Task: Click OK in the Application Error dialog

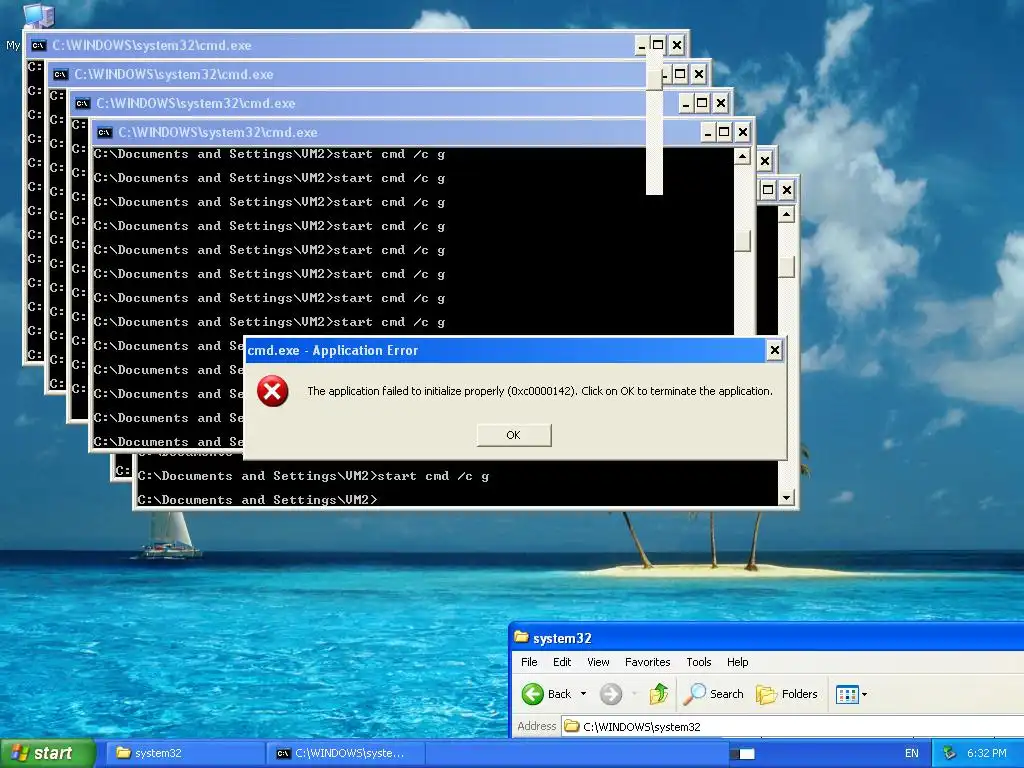Action: tap(514, 435)
